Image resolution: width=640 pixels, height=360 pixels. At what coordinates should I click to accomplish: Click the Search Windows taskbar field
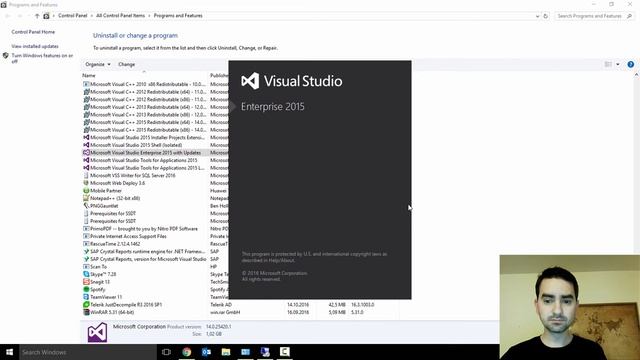[x=88, y=352]
